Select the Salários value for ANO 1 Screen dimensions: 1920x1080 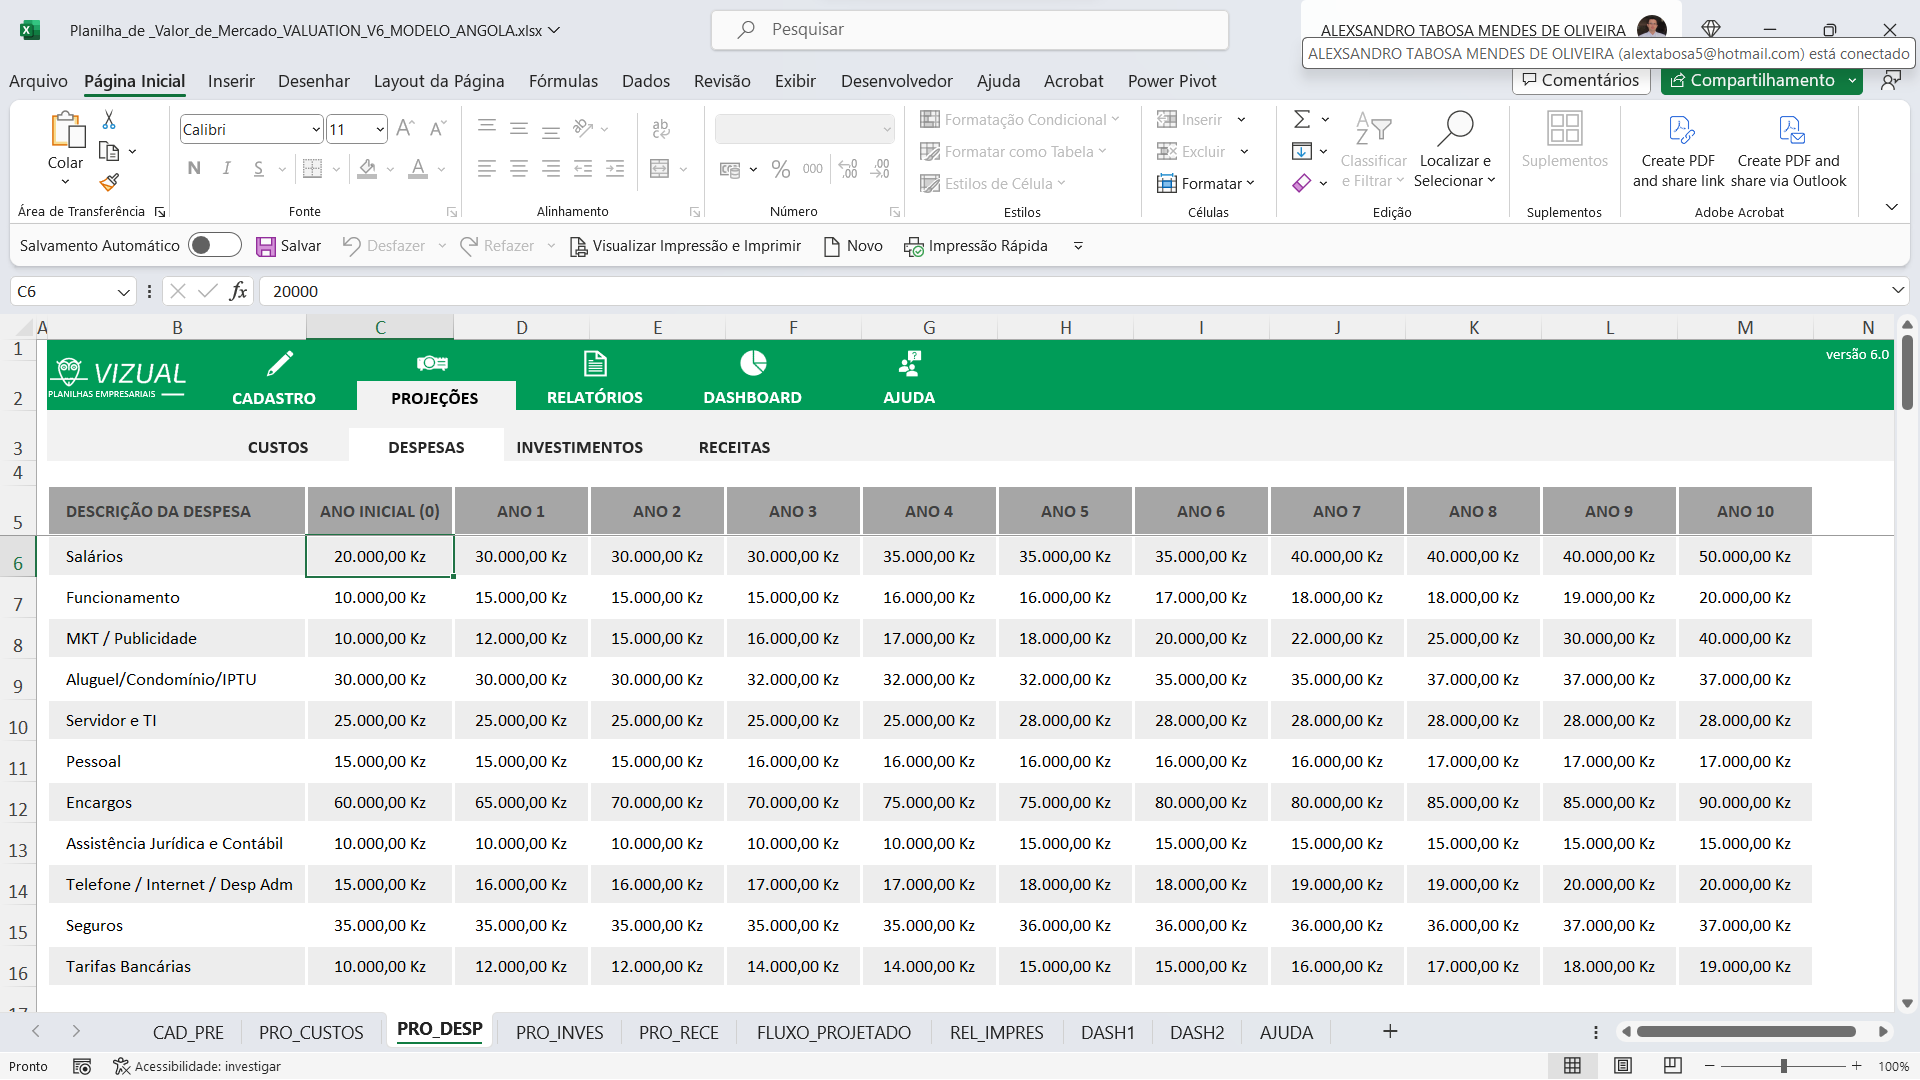[x=521, y=556]
